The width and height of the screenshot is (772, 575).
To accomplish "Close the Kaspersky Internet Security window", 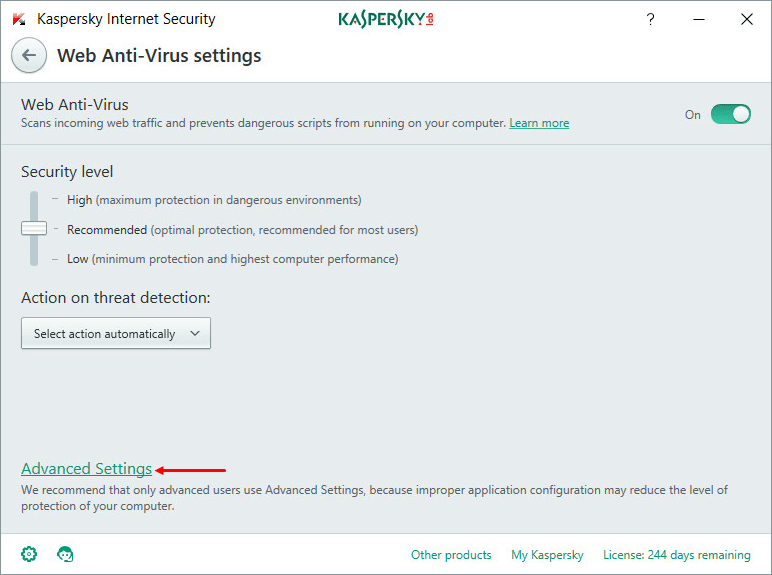I will click(x=746, y=19).
